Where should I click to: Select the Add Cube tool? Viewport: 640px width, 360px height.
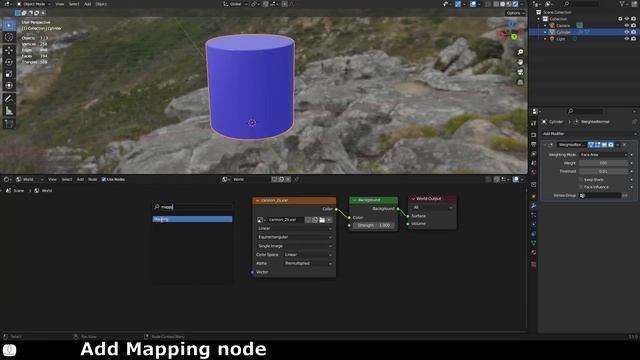coord(9,124)
